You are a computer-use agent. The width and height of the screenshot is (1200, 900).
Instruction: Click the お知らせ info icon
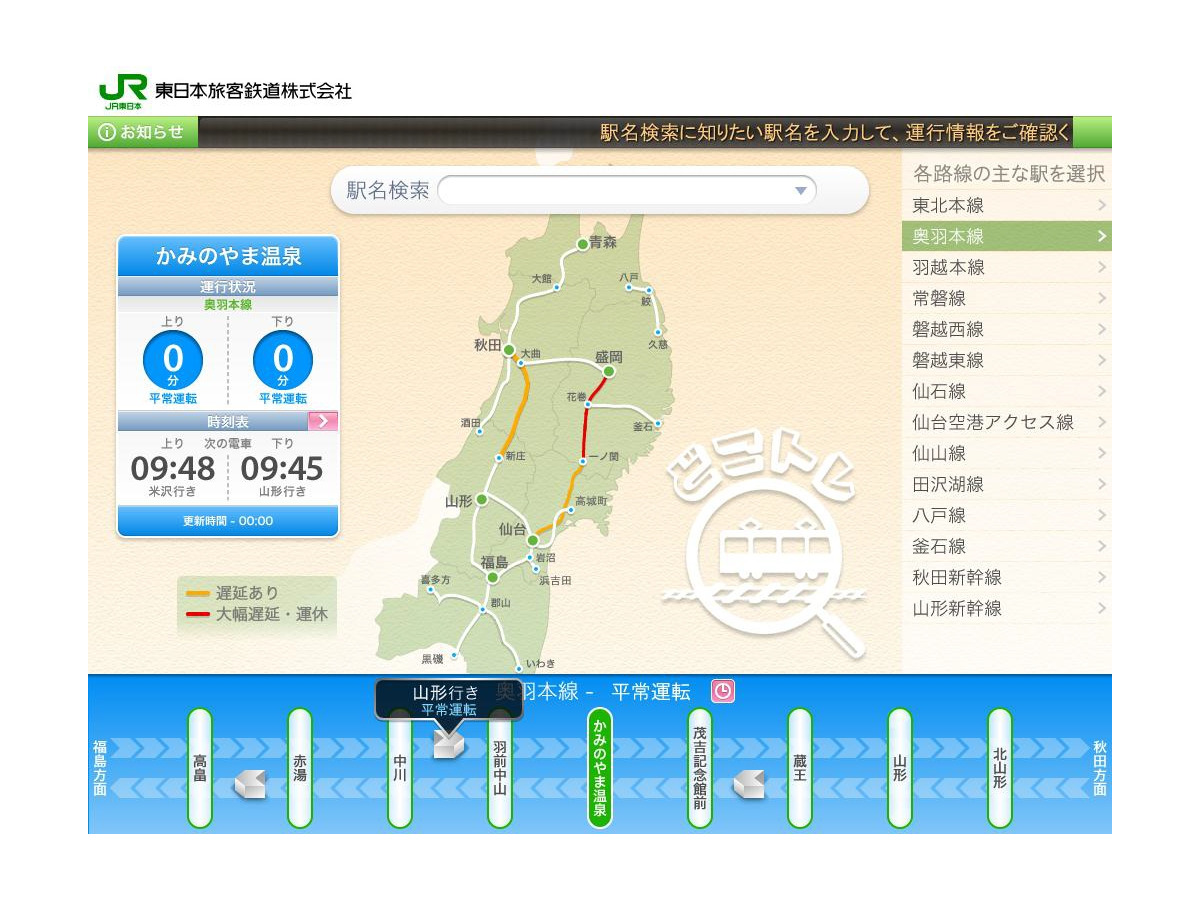pos(107,132)
